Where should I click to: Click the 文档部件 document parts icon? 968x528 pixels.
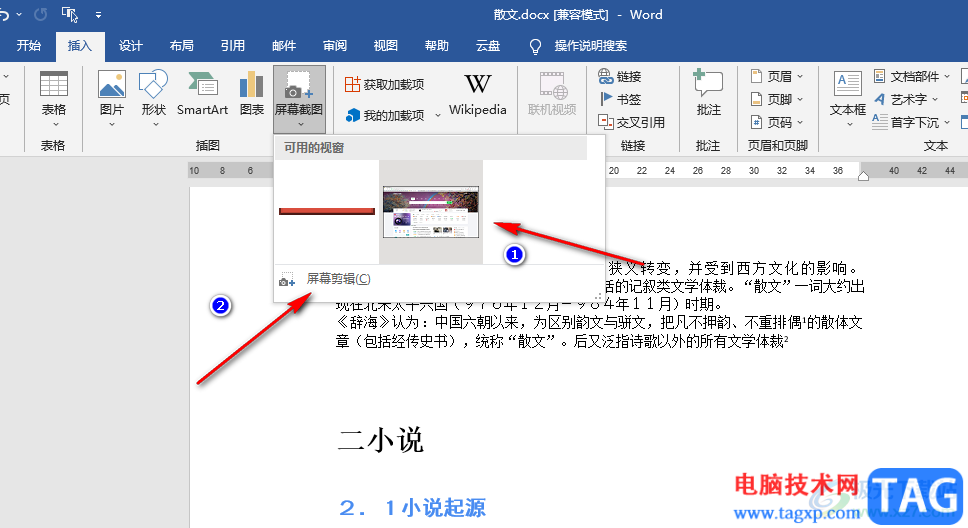pos(880,77)
